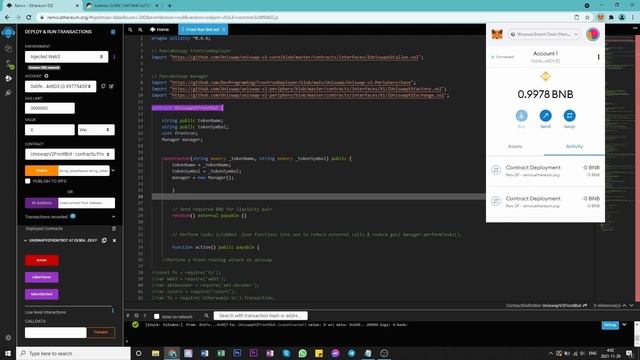The image size is (640, 360).
Task: Click the sign message edit icon
Action: pyautogui.click(x=111, y=86)
